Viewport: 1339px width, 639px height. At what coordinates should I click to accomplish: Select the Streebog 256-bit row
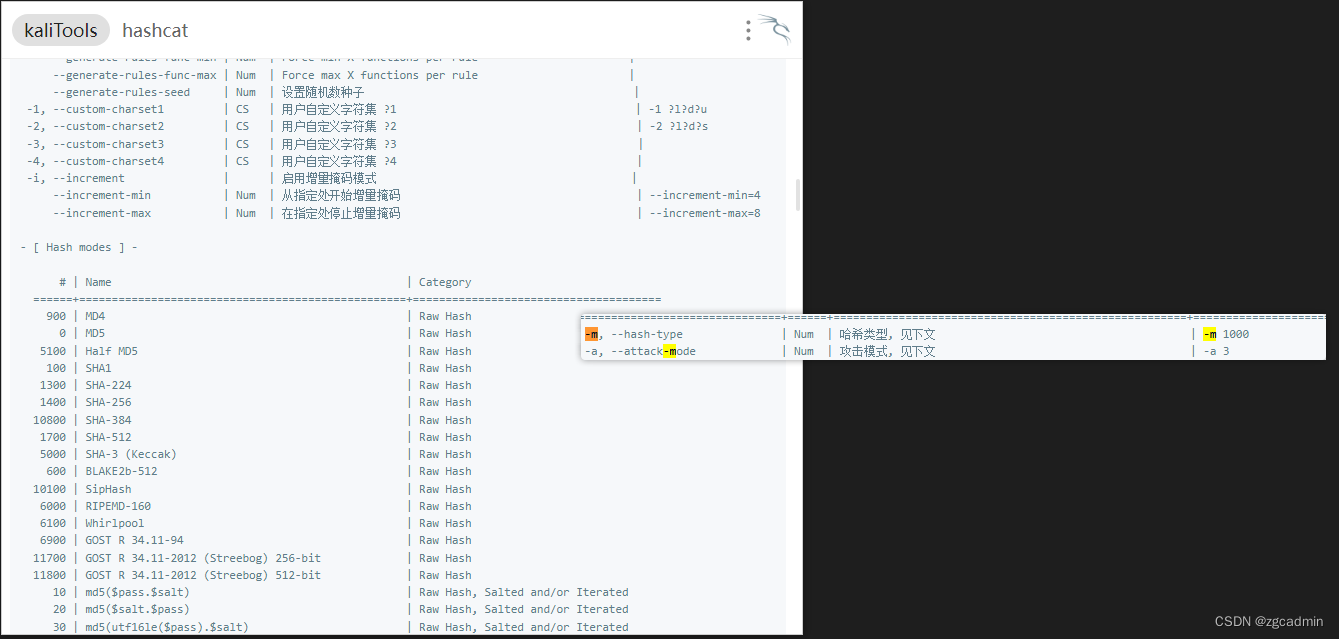coord(252,558)
